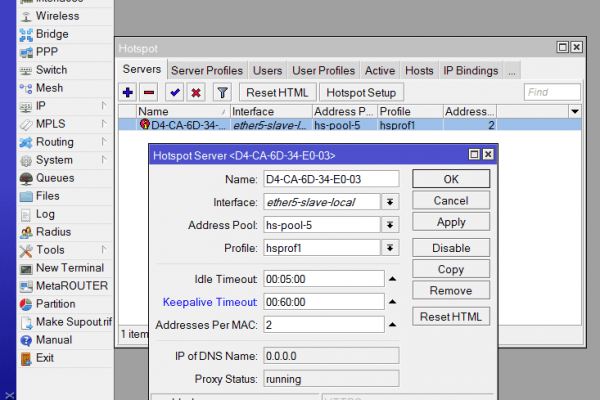Remove selected server with minus icon
The width and height of the screenshot is (600, 400).
(x=149, y=92)
